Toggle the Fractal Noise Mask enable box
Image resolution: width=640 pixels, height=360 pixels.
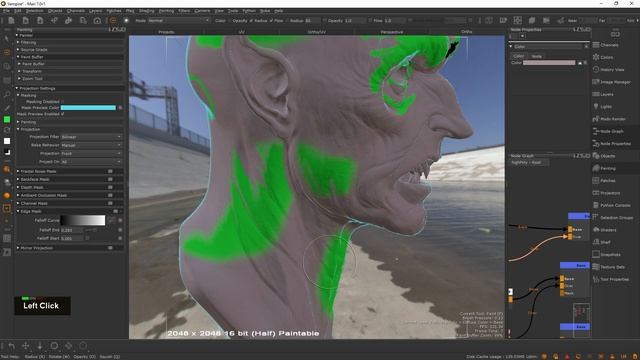click(x=110, y=171)
